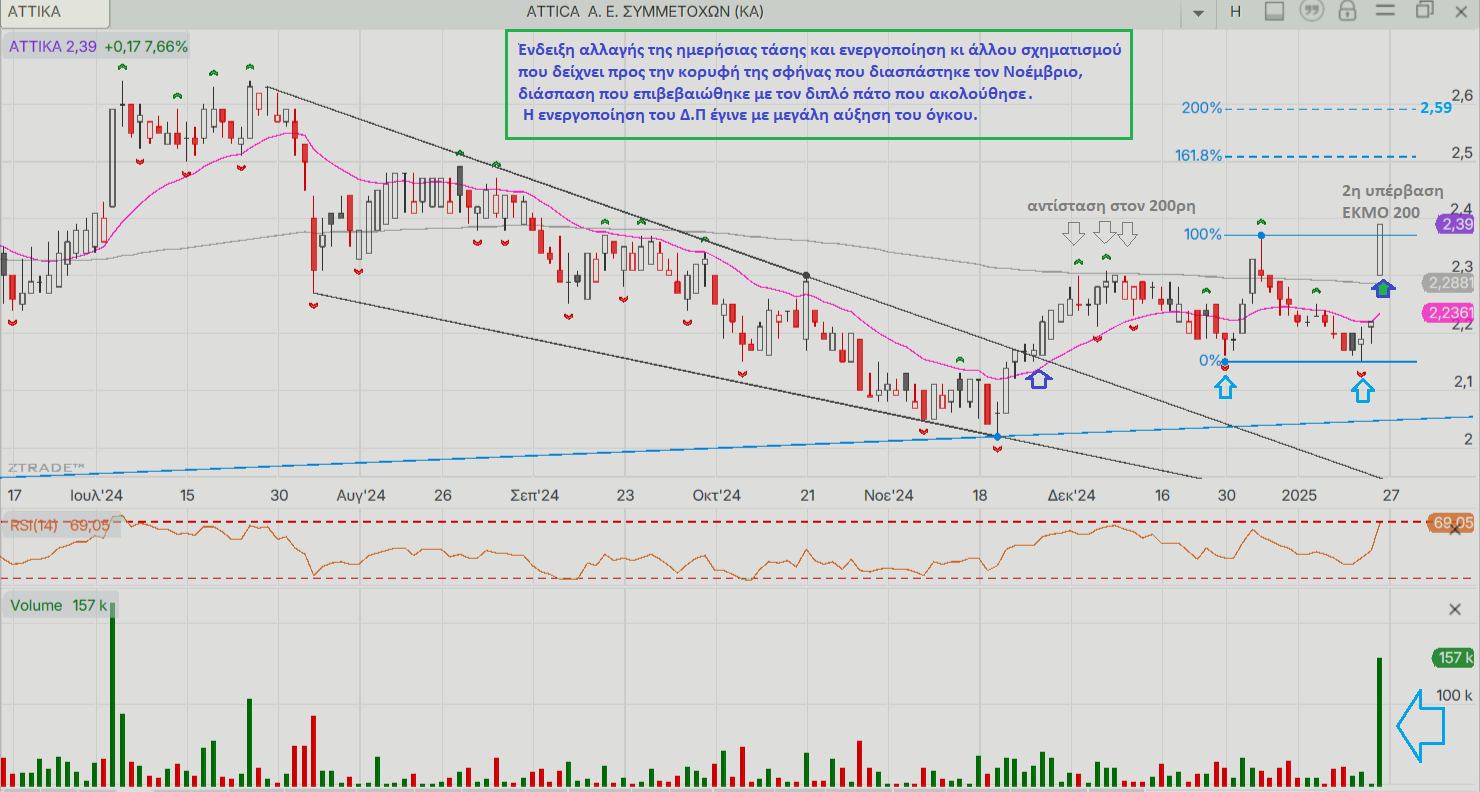Open the symbol list dropdown arrow
Image resolution: width=1480 pixels, height=792 pixels.
click(1198, 13)
